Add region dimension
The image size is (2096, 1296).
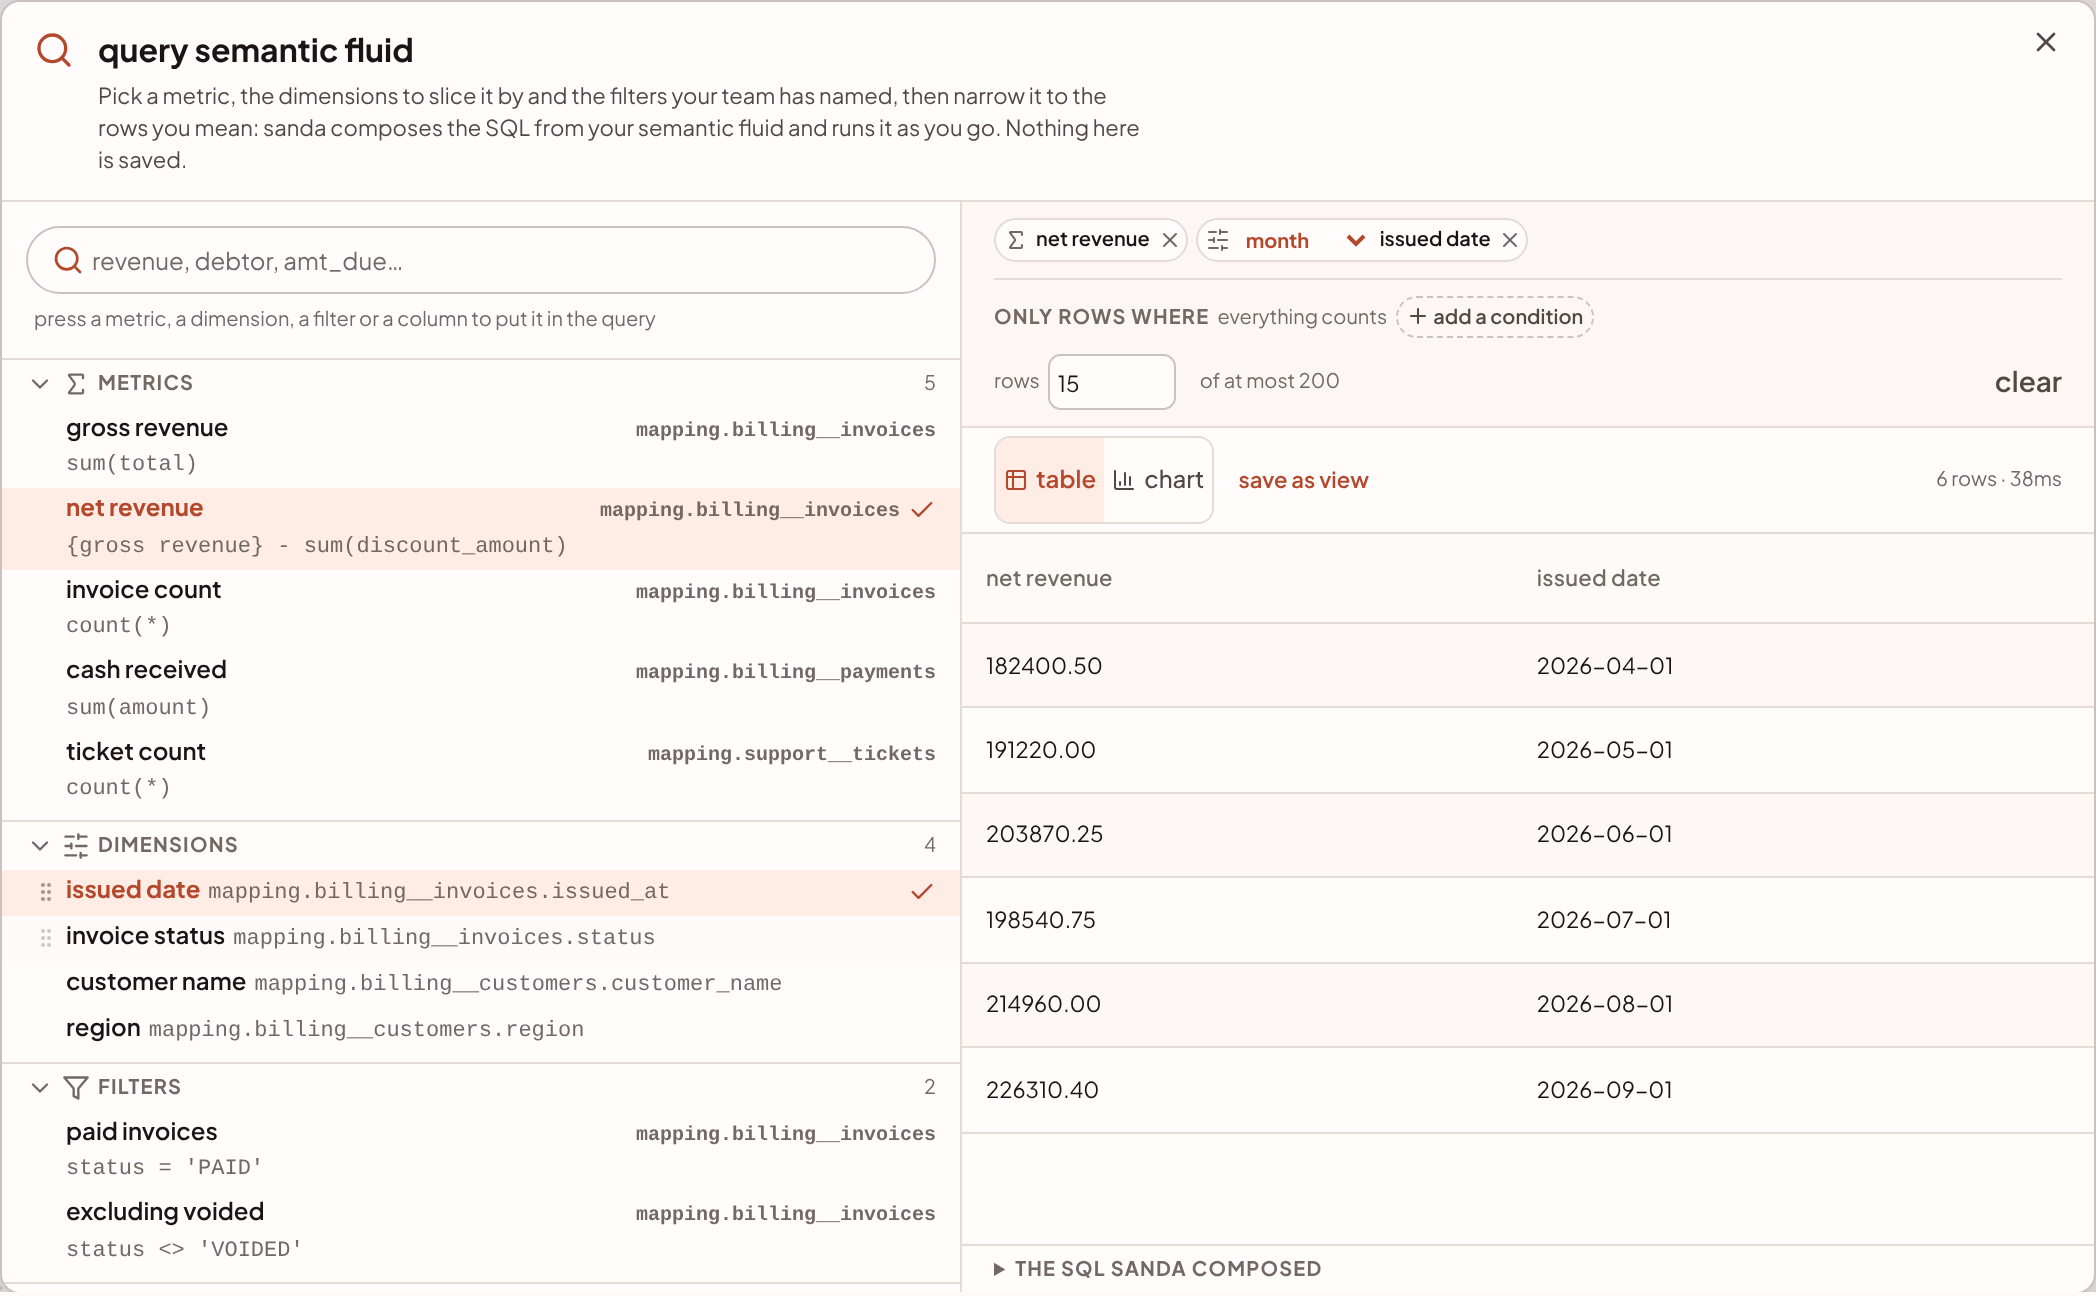(x=481, y=1029)
